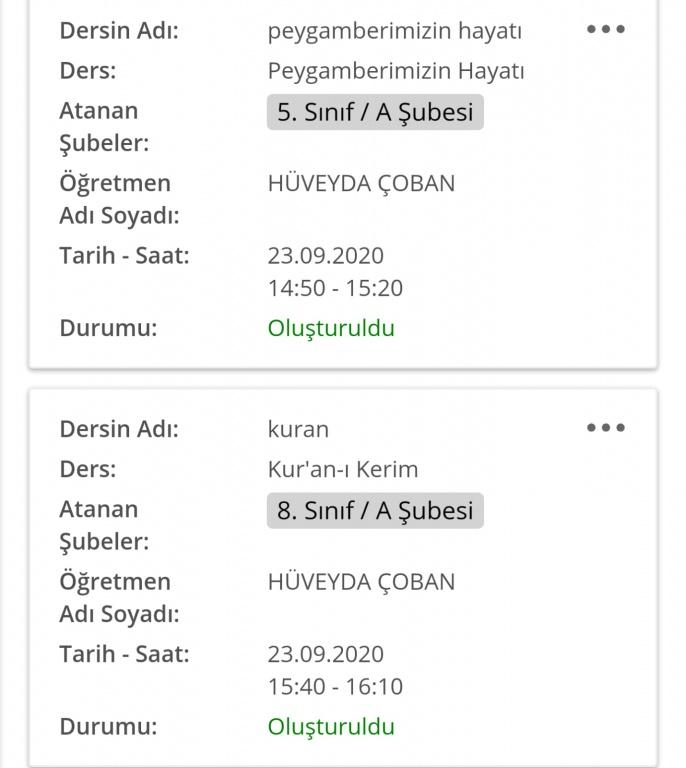
Task: Click Oluşturuldu status in the kuran card
Action: tap(331, 727)
